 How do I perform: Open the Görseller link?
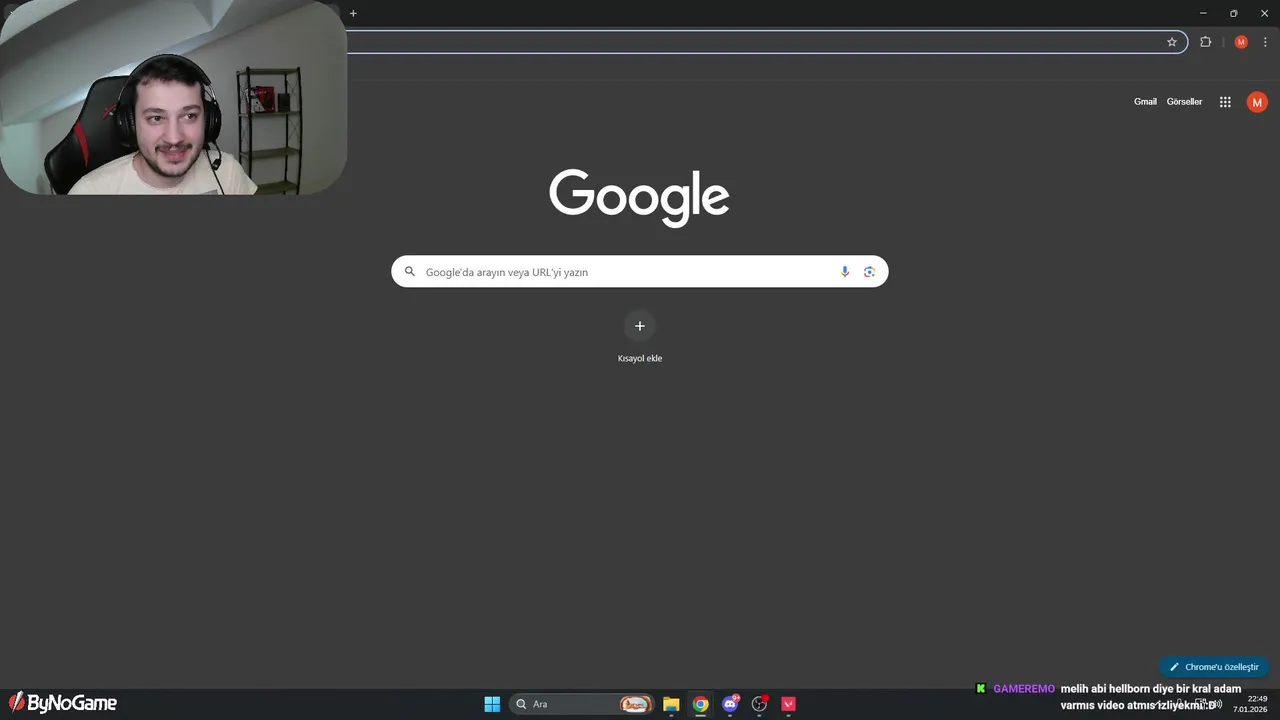1184,102
